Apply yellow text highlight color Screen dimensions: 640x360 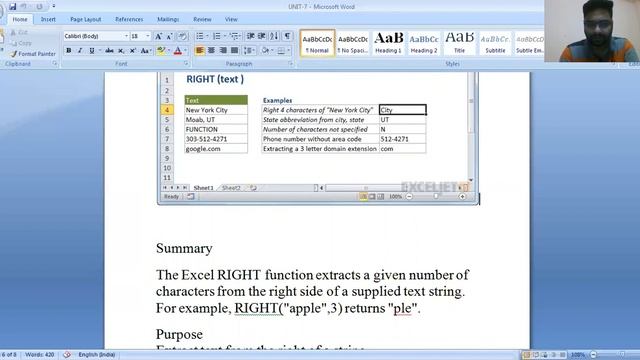pyautogui.click(x=160, y=51)
